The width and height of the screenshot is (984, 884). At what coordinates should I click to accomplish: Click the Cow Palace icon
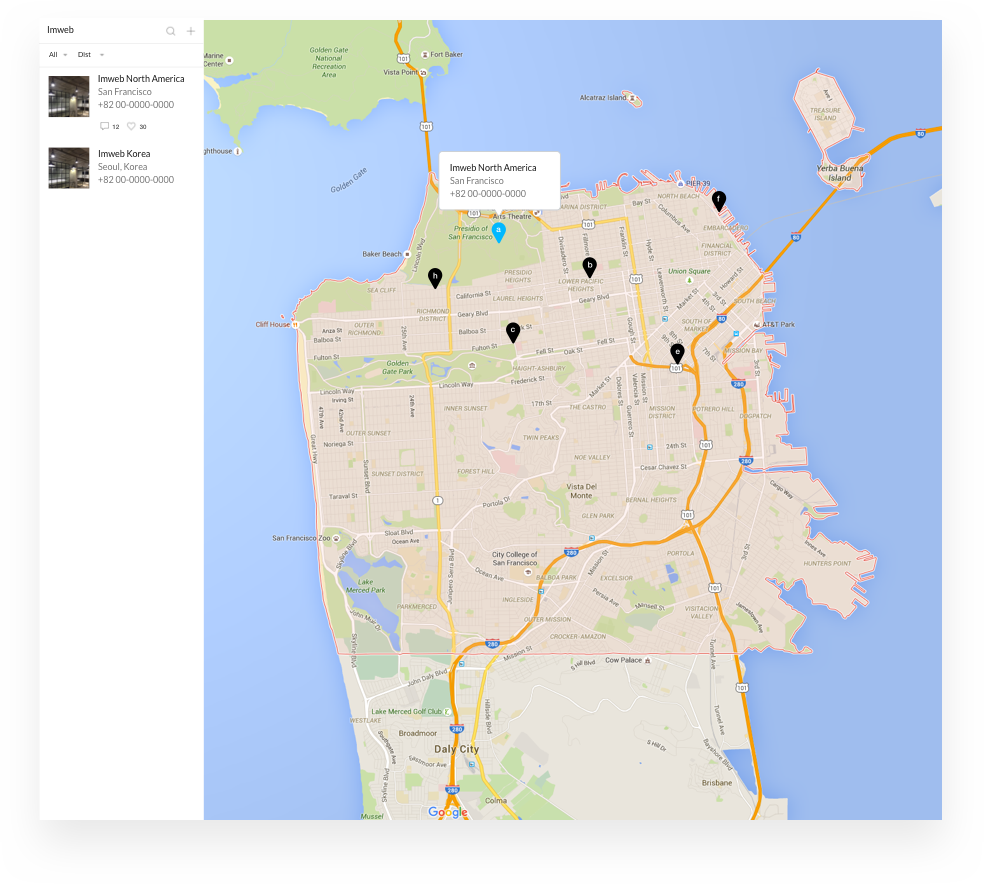tap(648, 661)
